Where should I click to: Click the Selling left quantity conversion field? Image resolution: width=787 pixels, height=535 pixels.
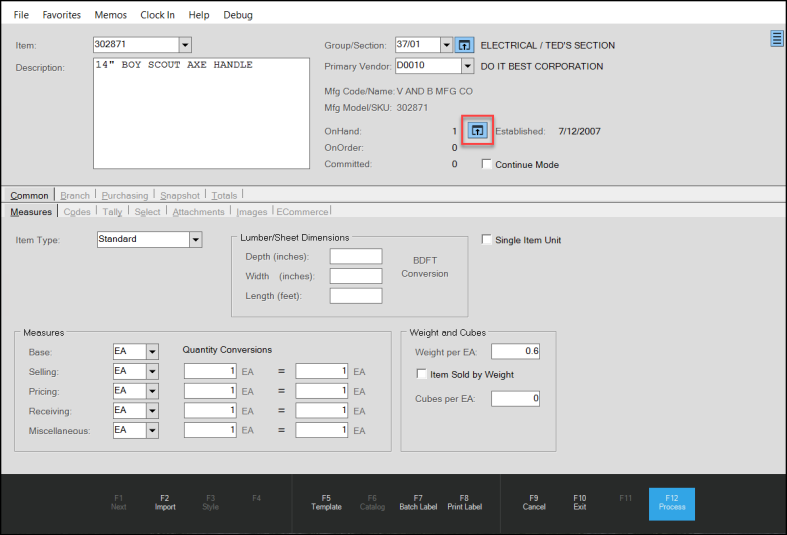point(210,371)
